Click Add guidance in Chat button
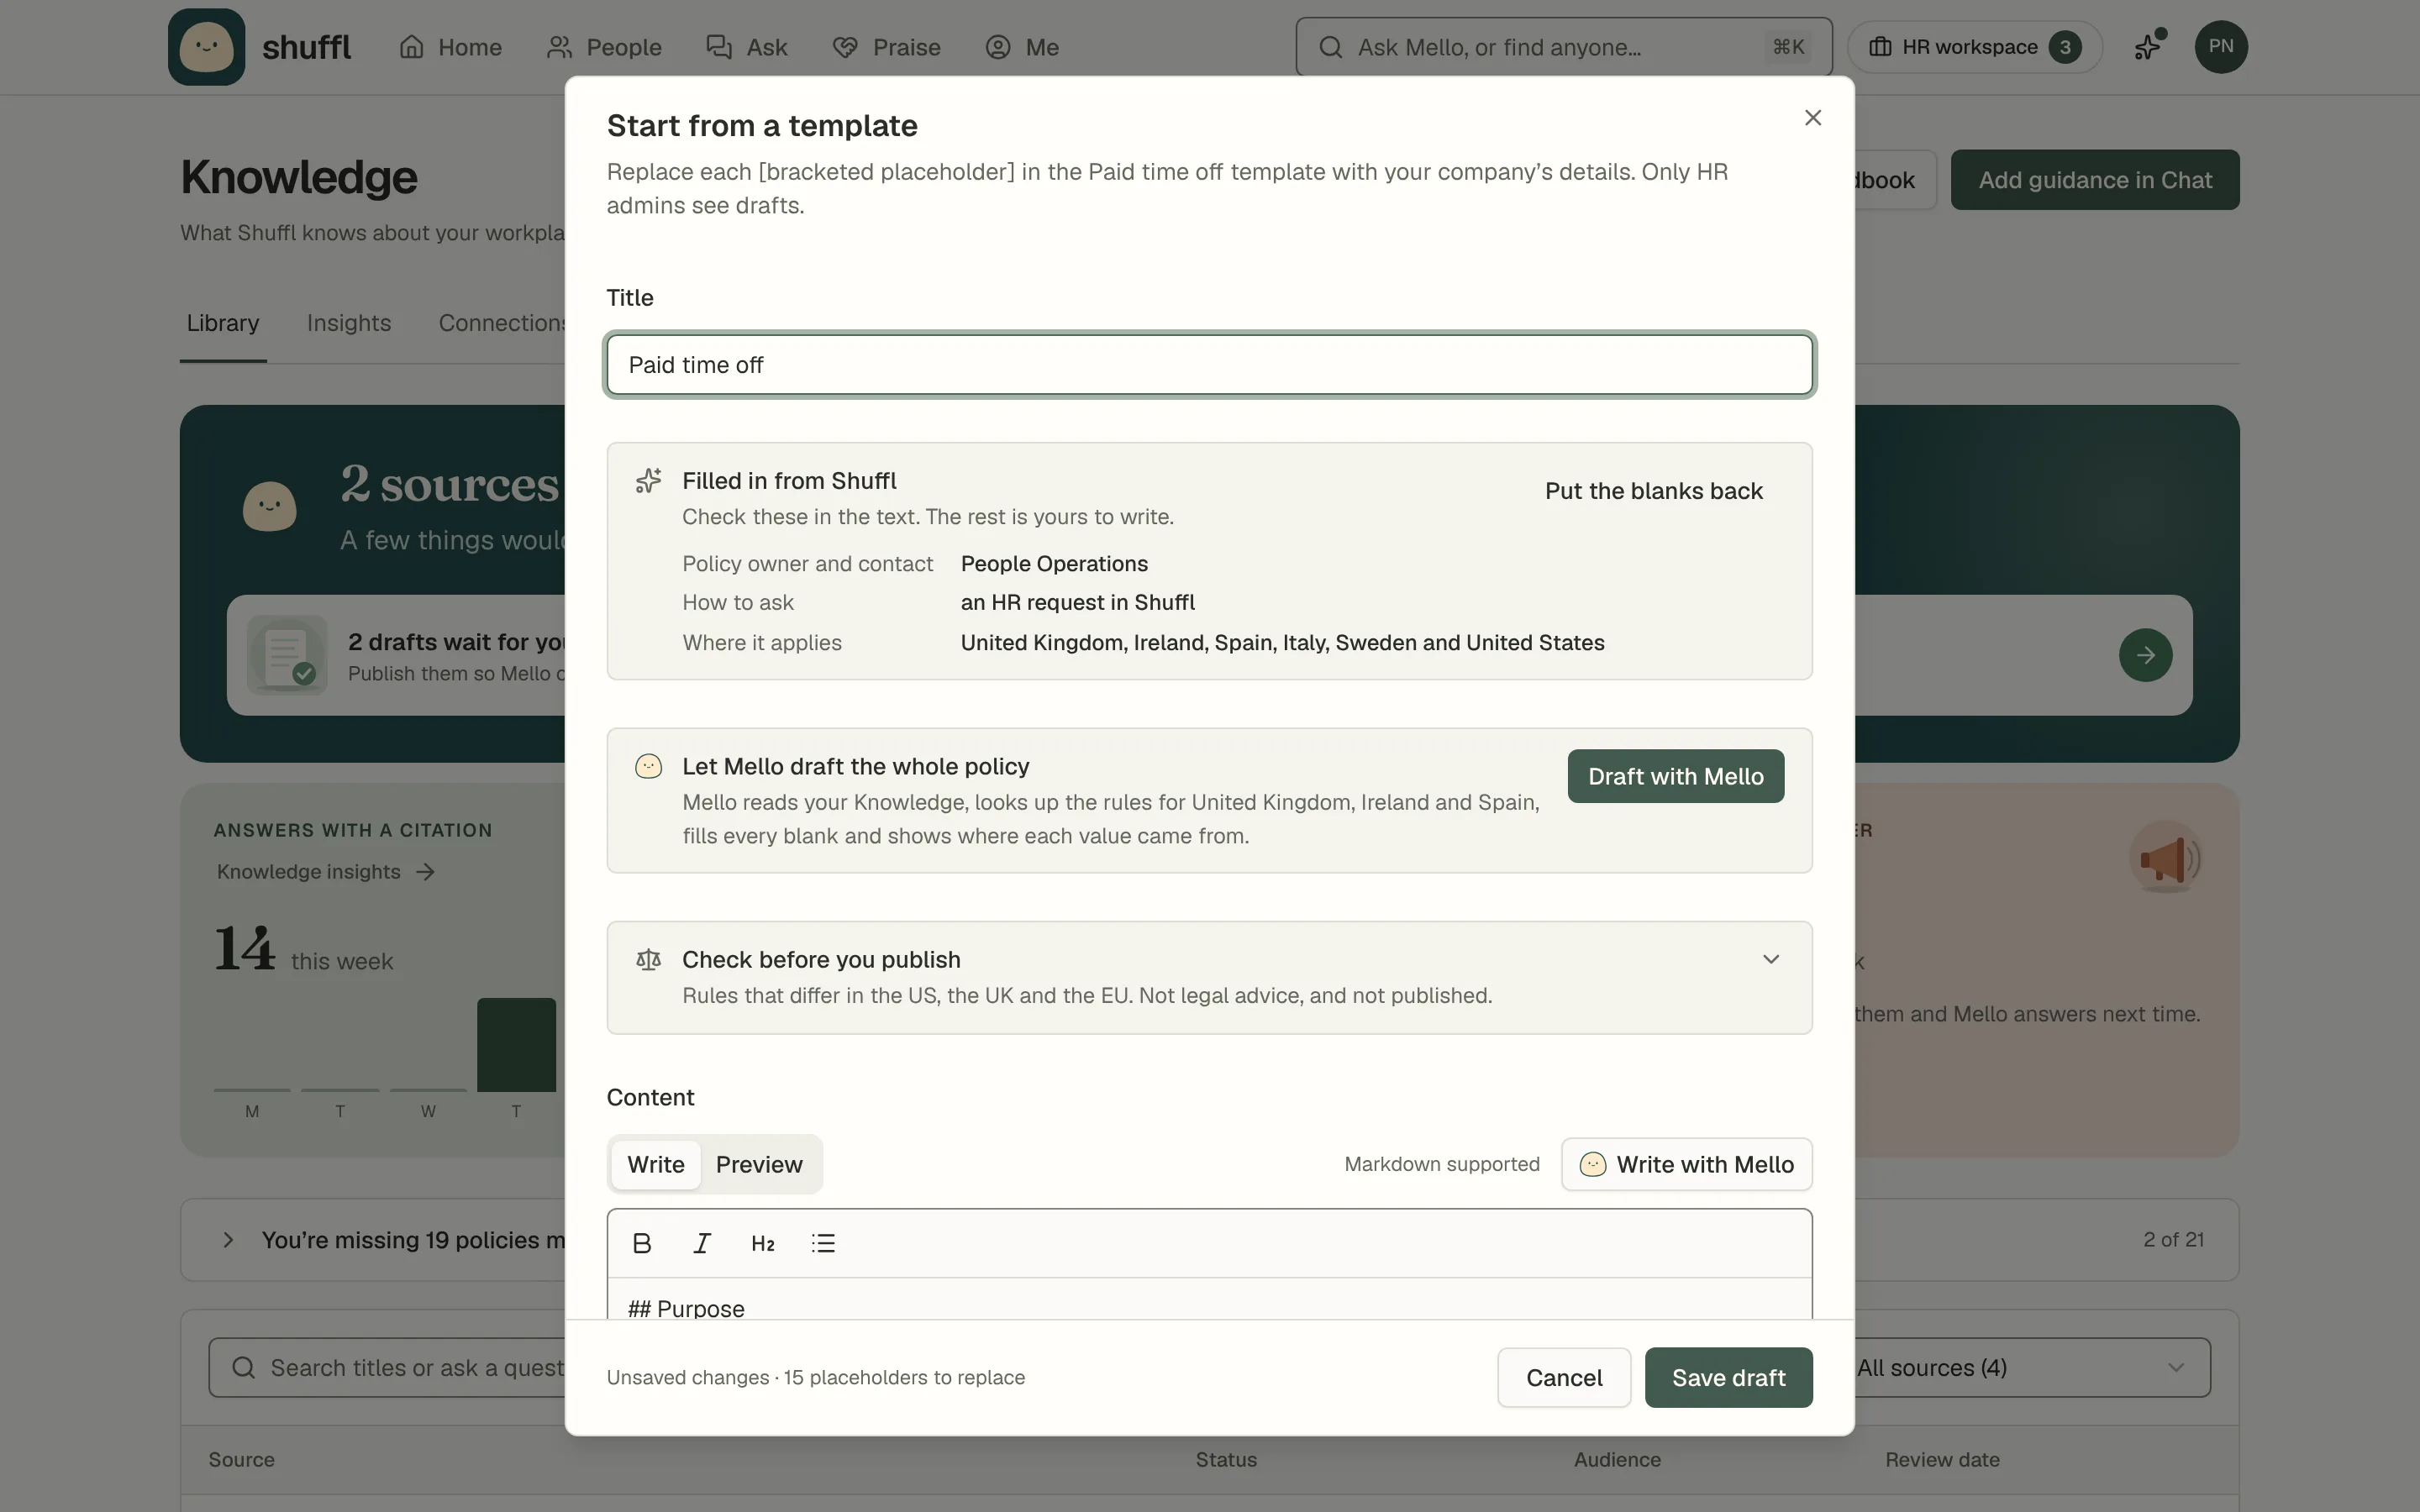 [2095, 180]
